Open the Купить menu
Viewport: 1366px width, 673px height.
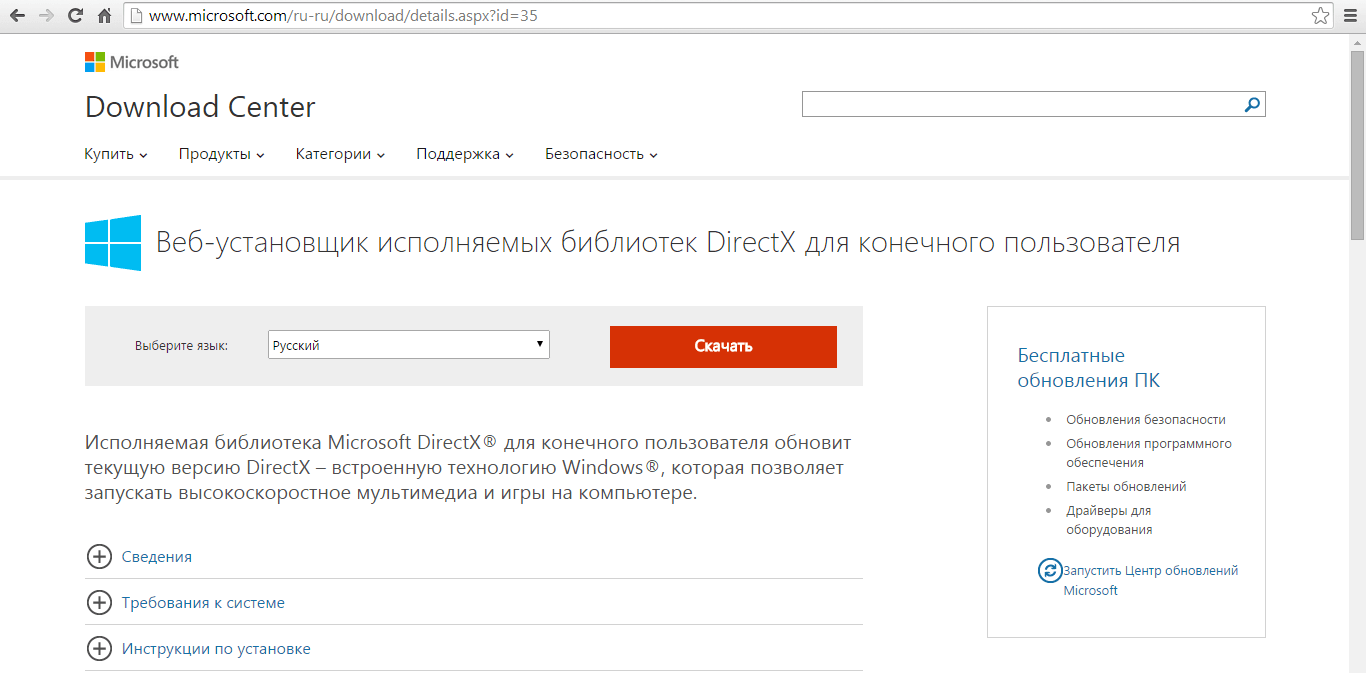[116, 154]
